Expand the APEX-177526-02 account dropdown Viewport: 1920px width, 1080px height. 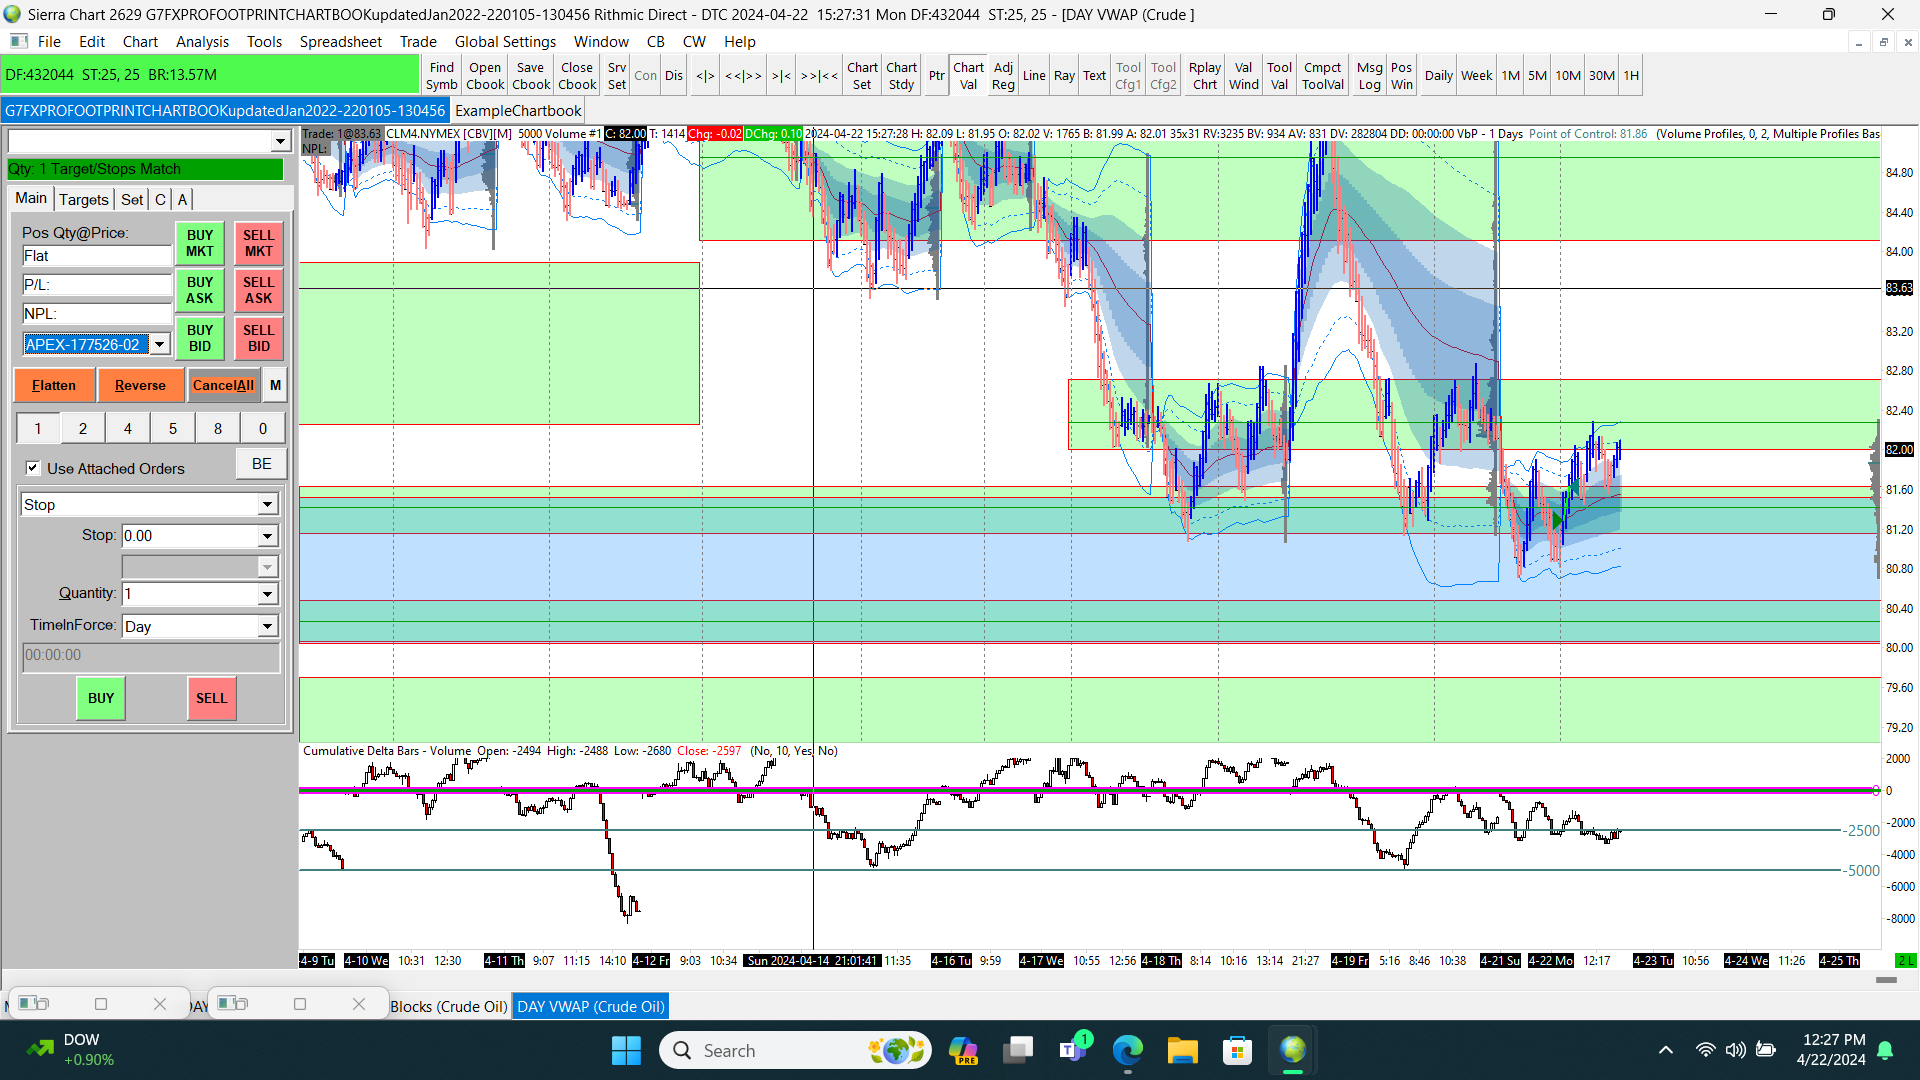click(159, 345)
